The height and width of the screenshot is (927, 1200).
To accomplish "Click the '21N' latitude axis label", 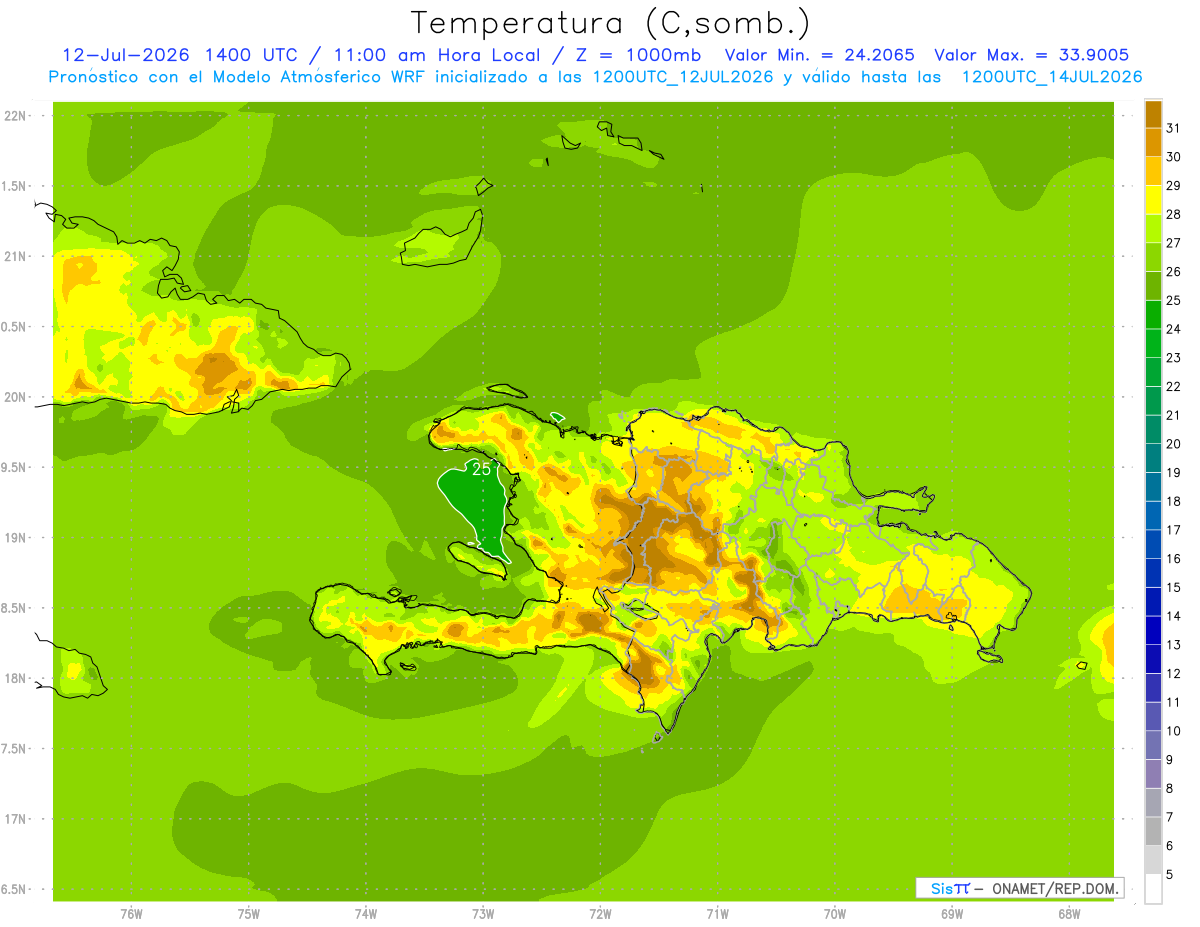I will pyautogui.click(x=14, y=256).
